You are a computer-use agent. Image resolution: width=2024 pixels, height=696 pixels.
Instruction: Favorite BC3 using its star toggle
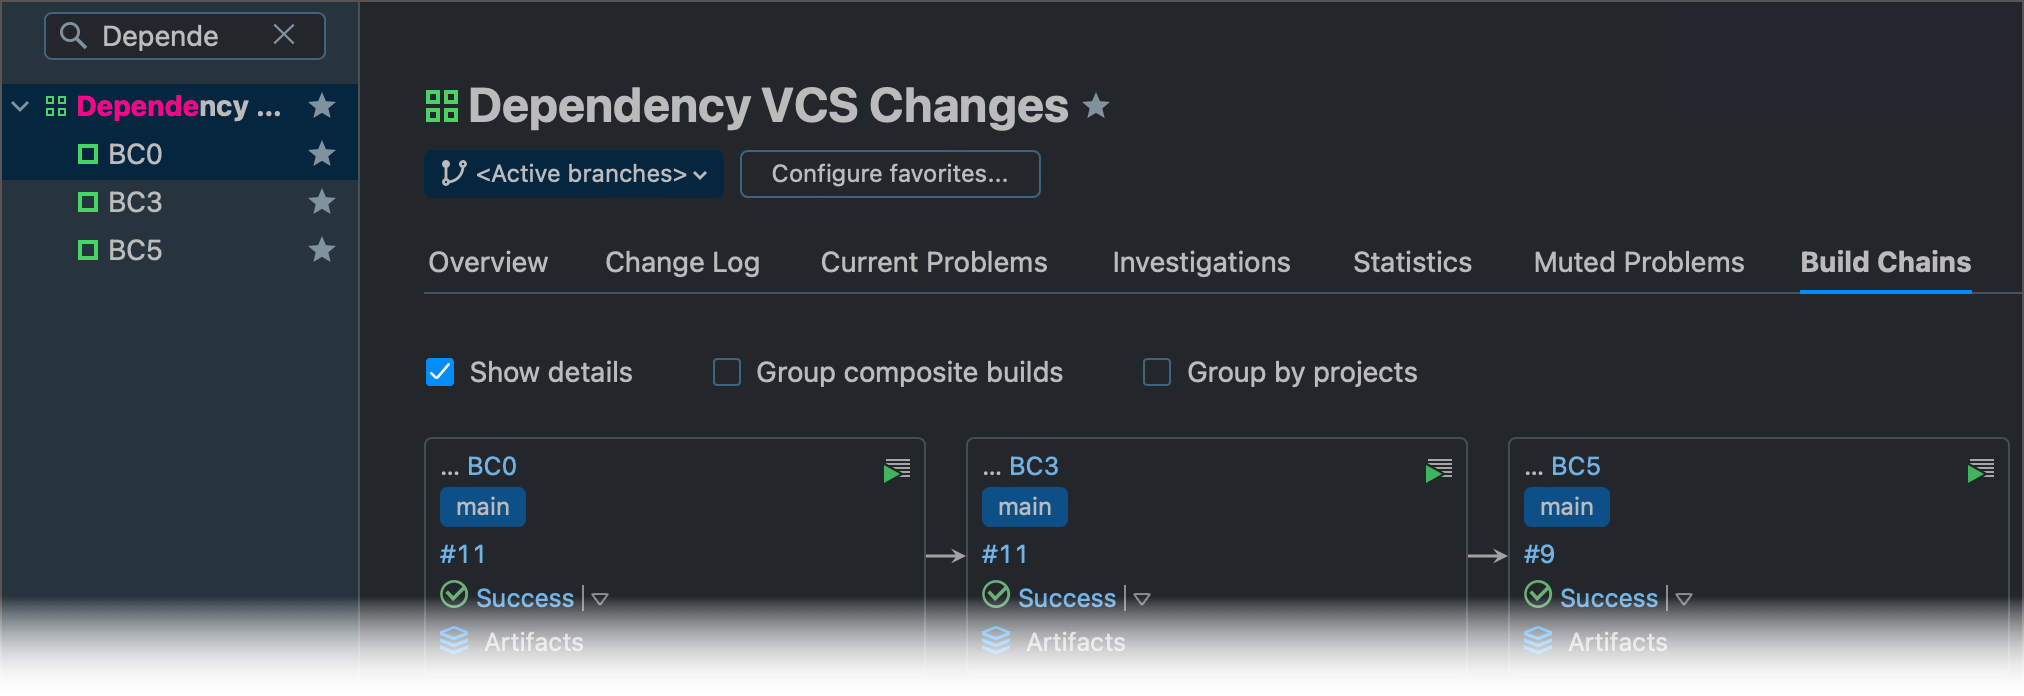point(321,201)
